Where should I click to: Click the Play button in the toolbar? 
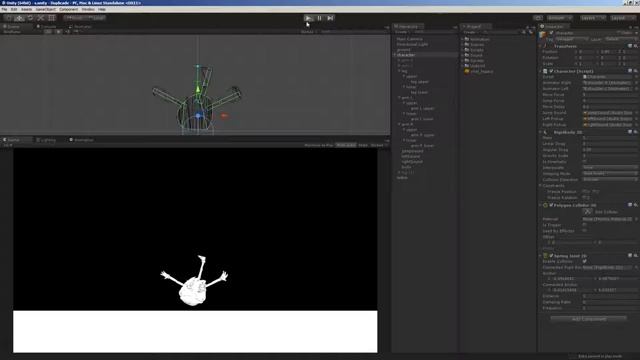pyautogui.click(x=309, y=18)
